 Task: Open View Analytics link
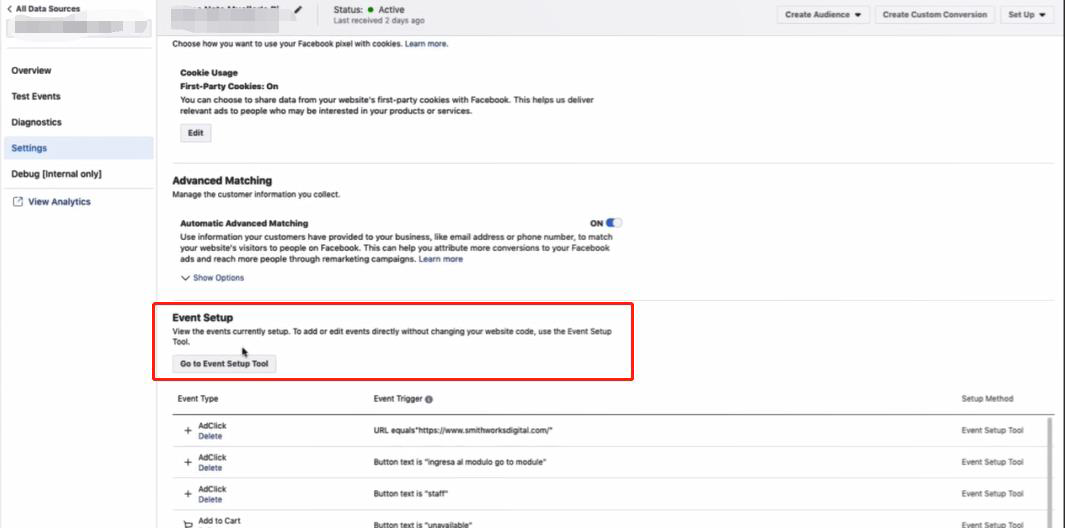[59, 202]
